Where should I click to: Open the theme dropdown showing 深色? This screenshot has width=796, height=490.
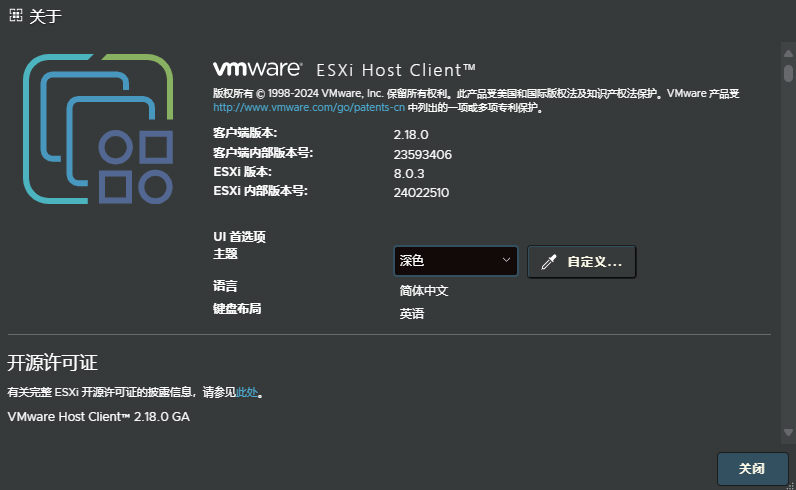pyautogui.click(x=456, y=261)
